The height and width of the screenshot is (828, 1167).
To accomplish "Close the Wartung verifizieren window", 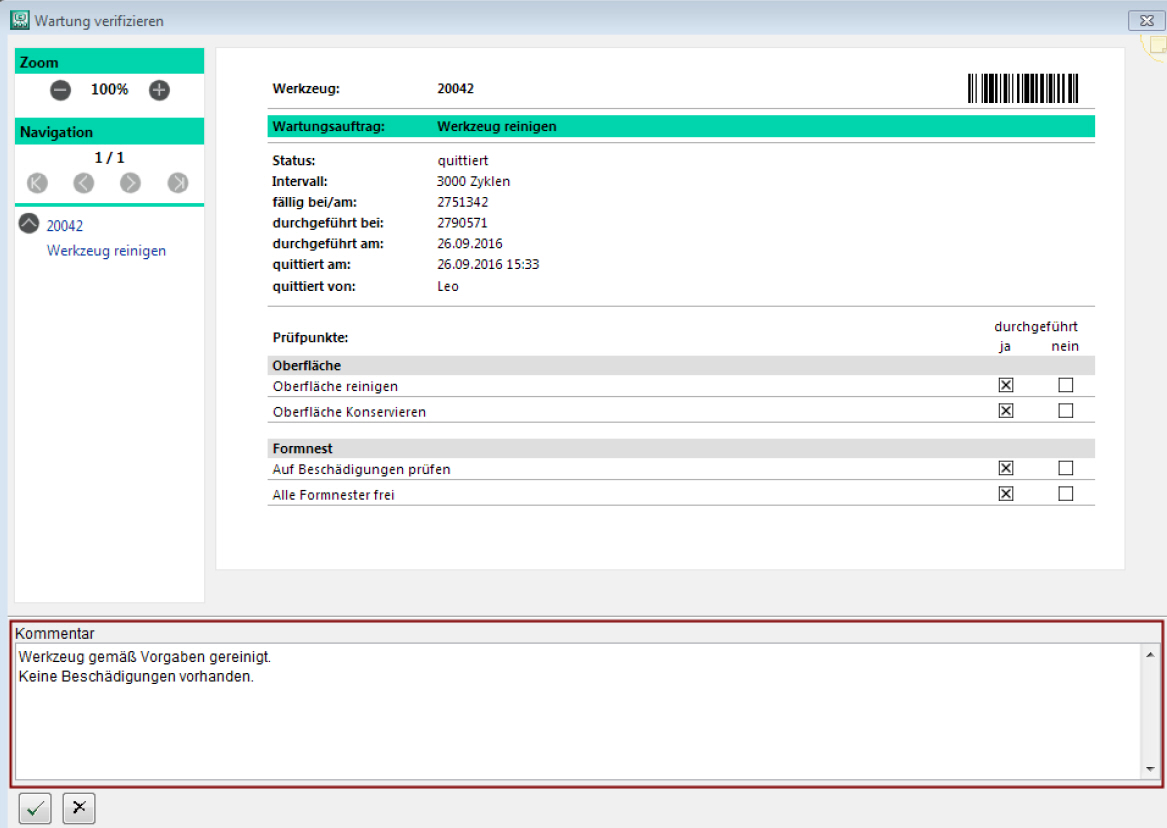I will coord(1142,20).
